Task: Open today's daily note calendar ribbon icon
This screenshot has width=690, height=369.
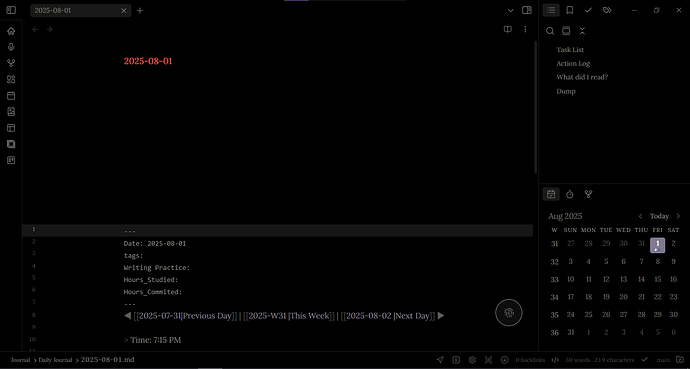Action: pyautogui.click(x=11, y=95)
